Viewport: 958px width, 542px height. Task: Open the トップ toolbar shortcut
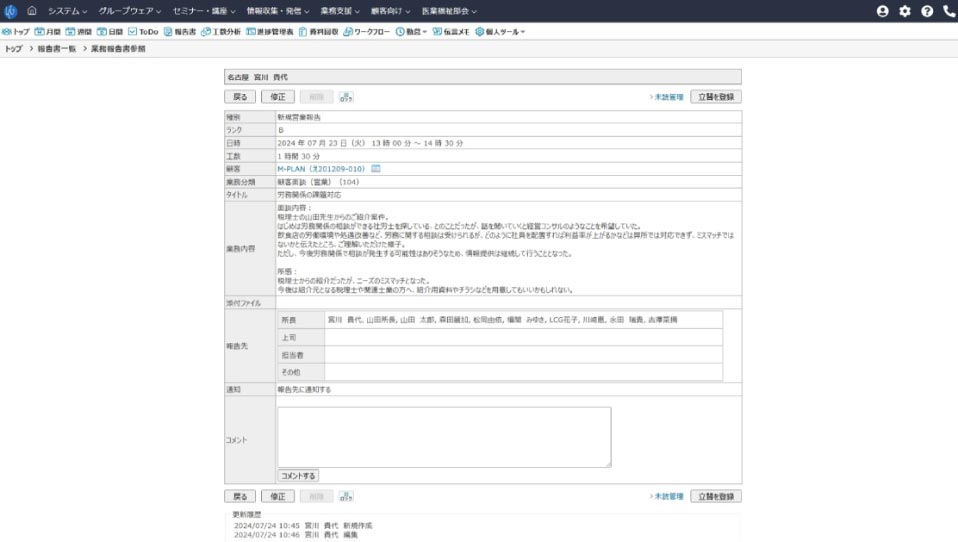tap(16, 32)
